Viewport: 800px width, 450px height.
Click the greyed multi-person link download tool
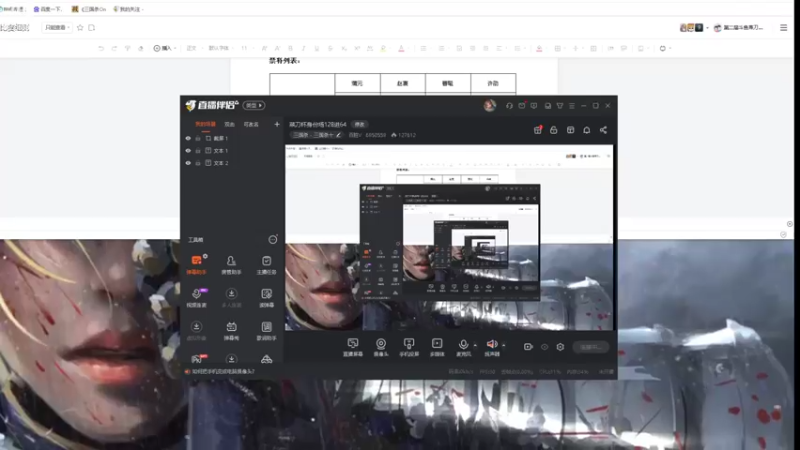point(231,298)
